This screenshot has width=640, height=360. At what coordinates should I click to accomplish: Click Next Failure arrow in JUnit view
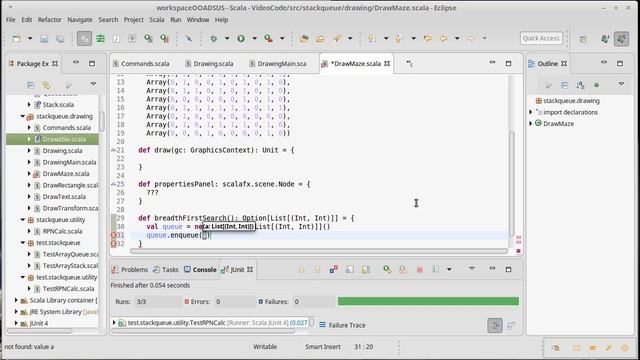(x=302, y=269)
